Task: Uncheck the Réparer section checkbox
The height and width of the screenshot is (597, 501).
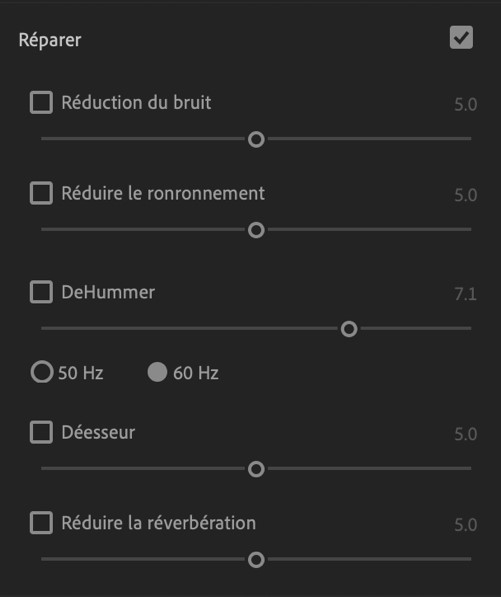Action: click(461, 37)
